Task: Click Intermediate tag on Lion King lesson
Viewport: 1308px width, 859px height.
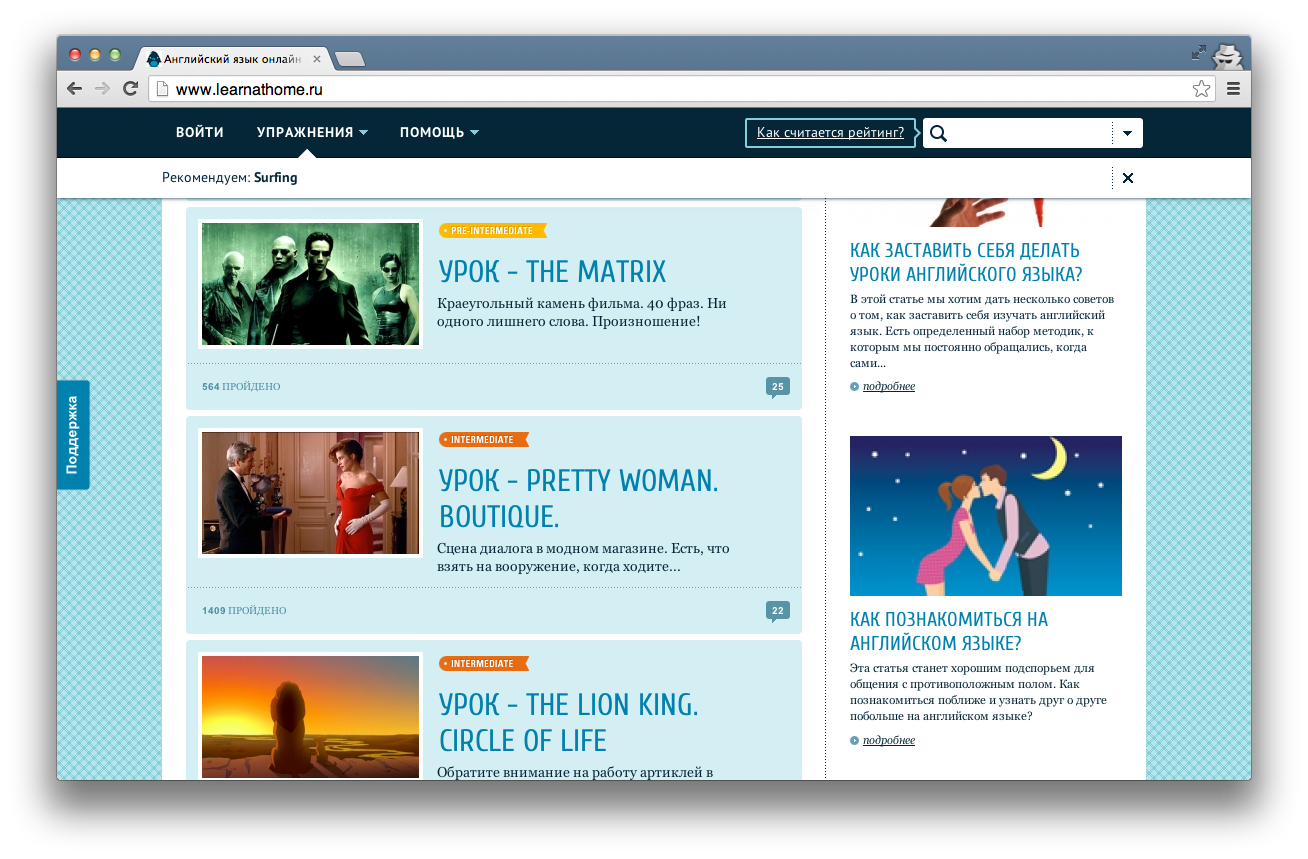Action: (483, 664)
